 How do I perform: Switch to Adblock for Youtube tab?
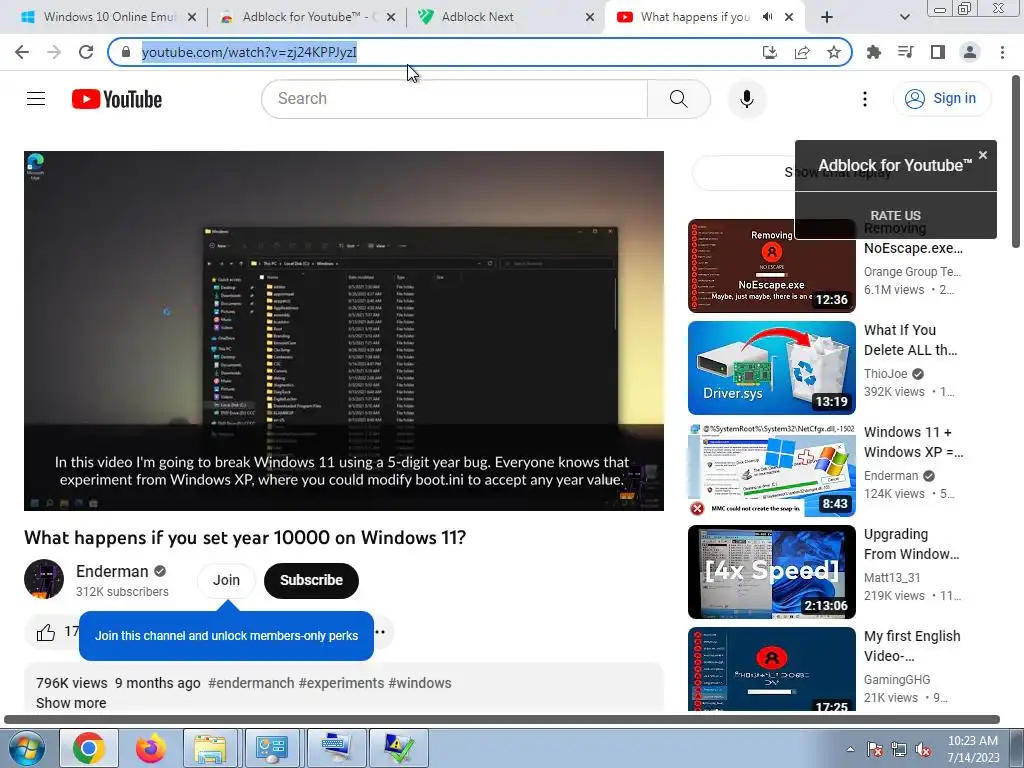[x=307, y=17]
